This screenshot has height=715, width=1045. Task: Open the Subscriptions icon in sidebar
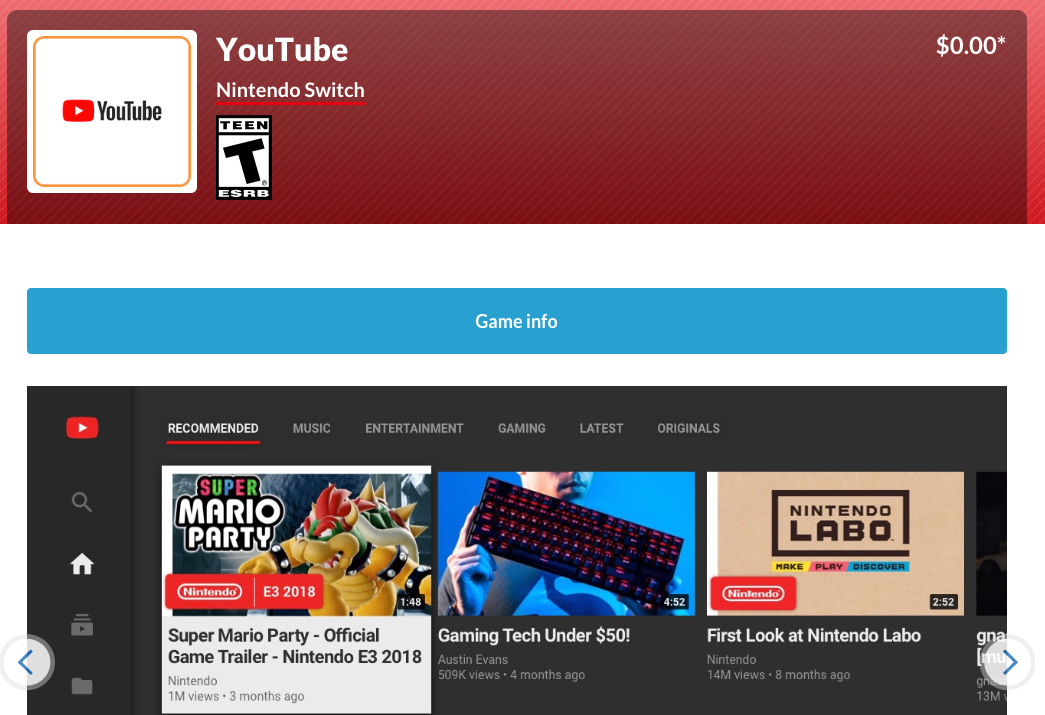(x=82, y=624)
